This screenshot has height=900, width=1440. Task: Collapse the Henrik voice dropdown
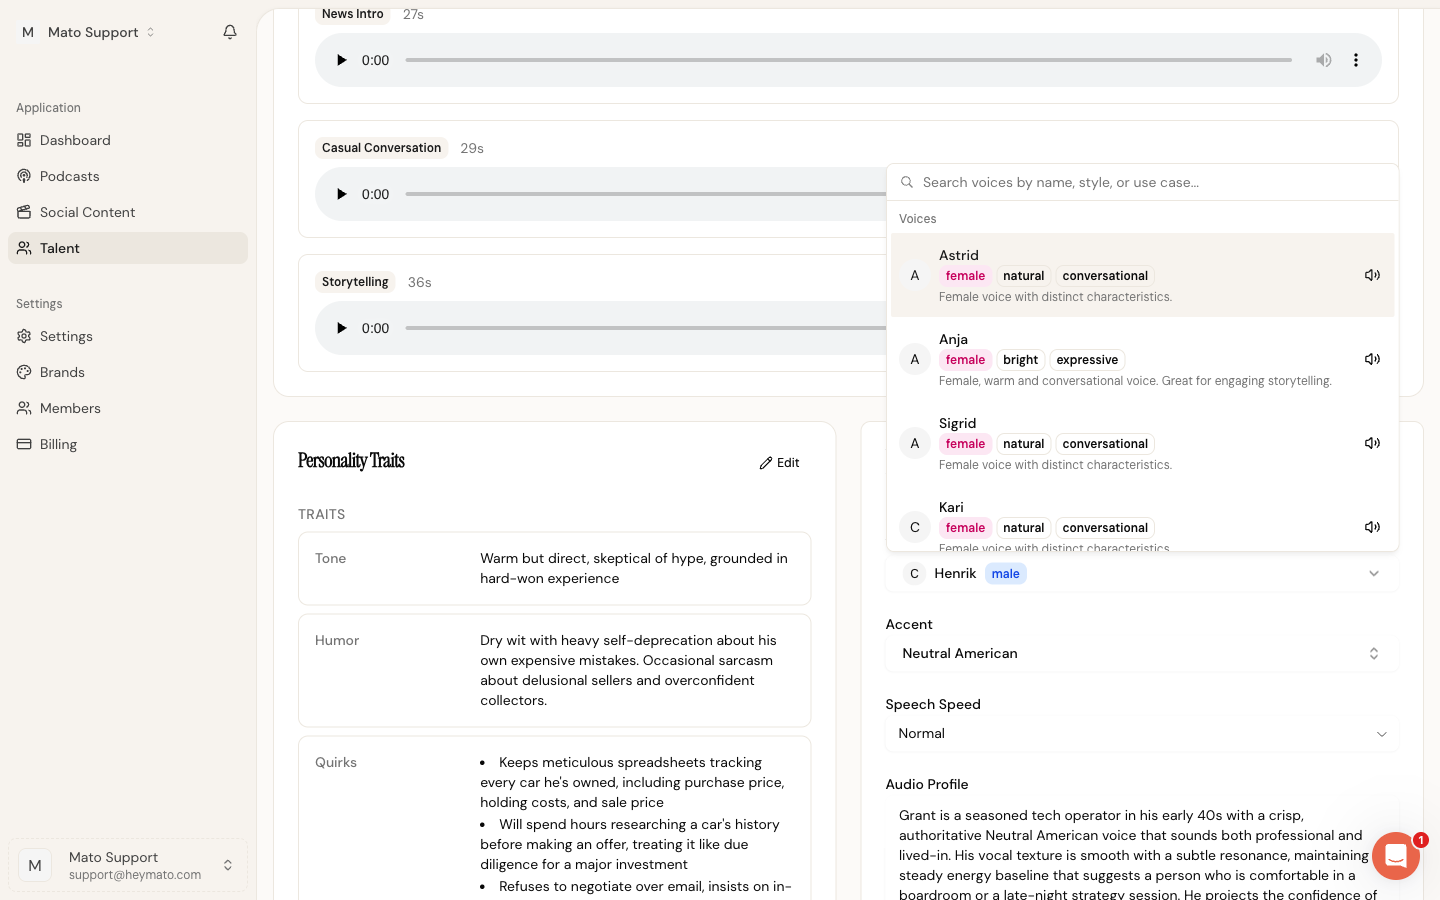[x=1142, y=573]
